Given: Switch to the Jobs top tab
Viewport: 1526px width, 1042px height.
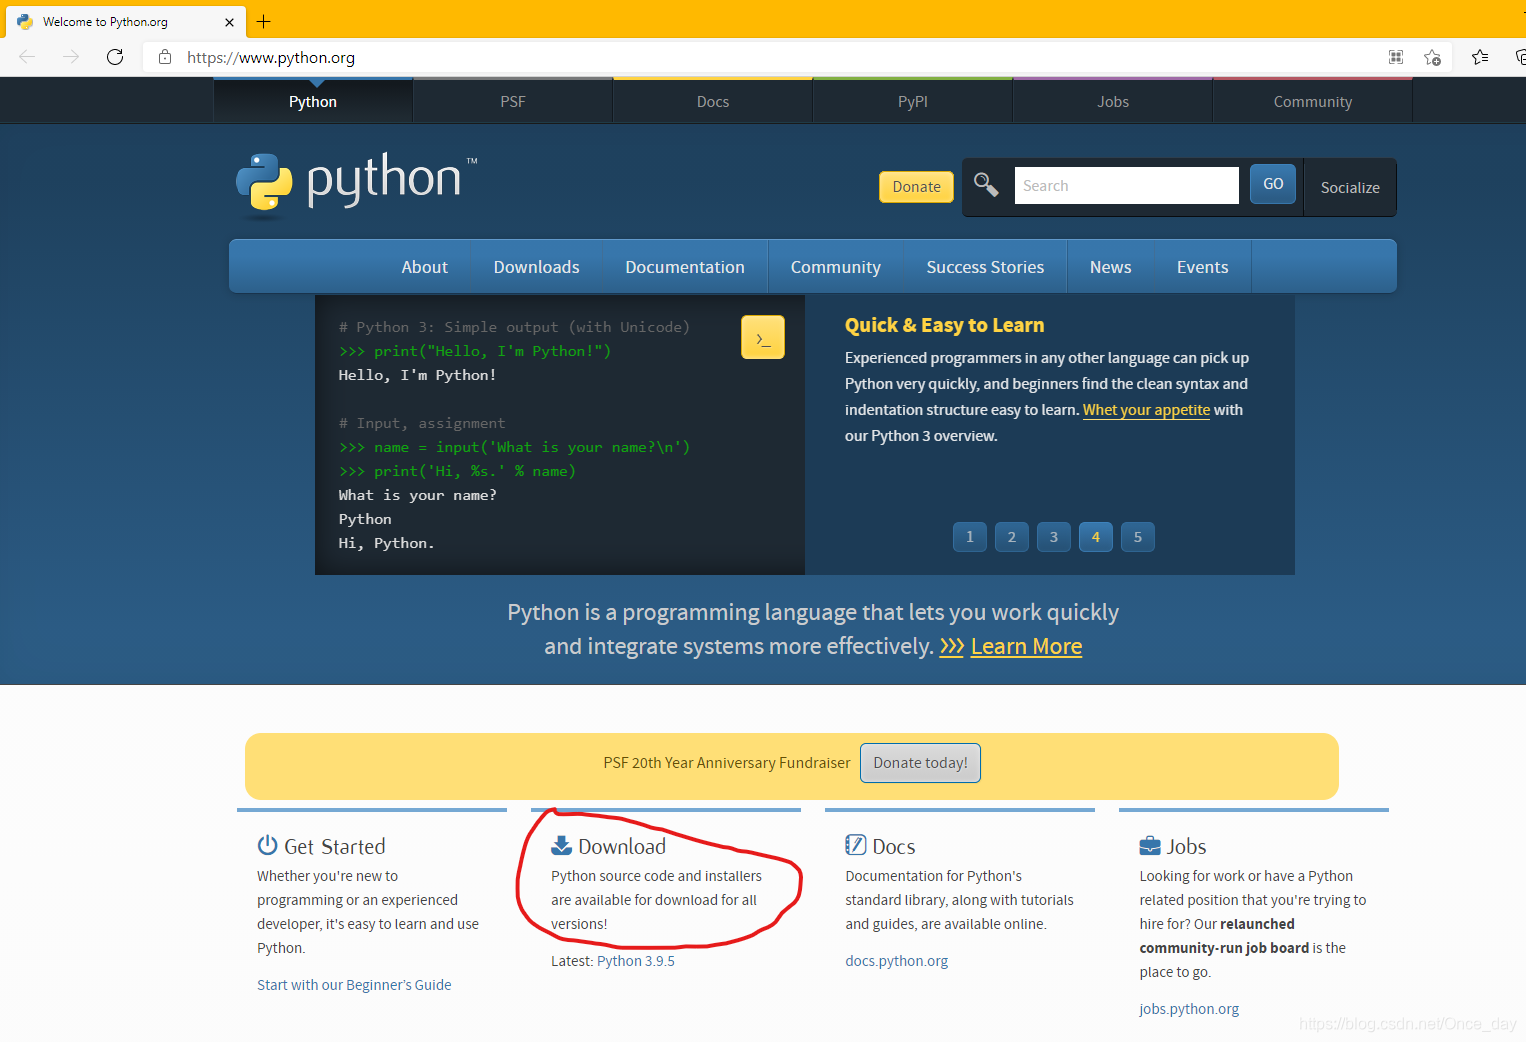Looking at the screenshot, I should point(1113,101).
